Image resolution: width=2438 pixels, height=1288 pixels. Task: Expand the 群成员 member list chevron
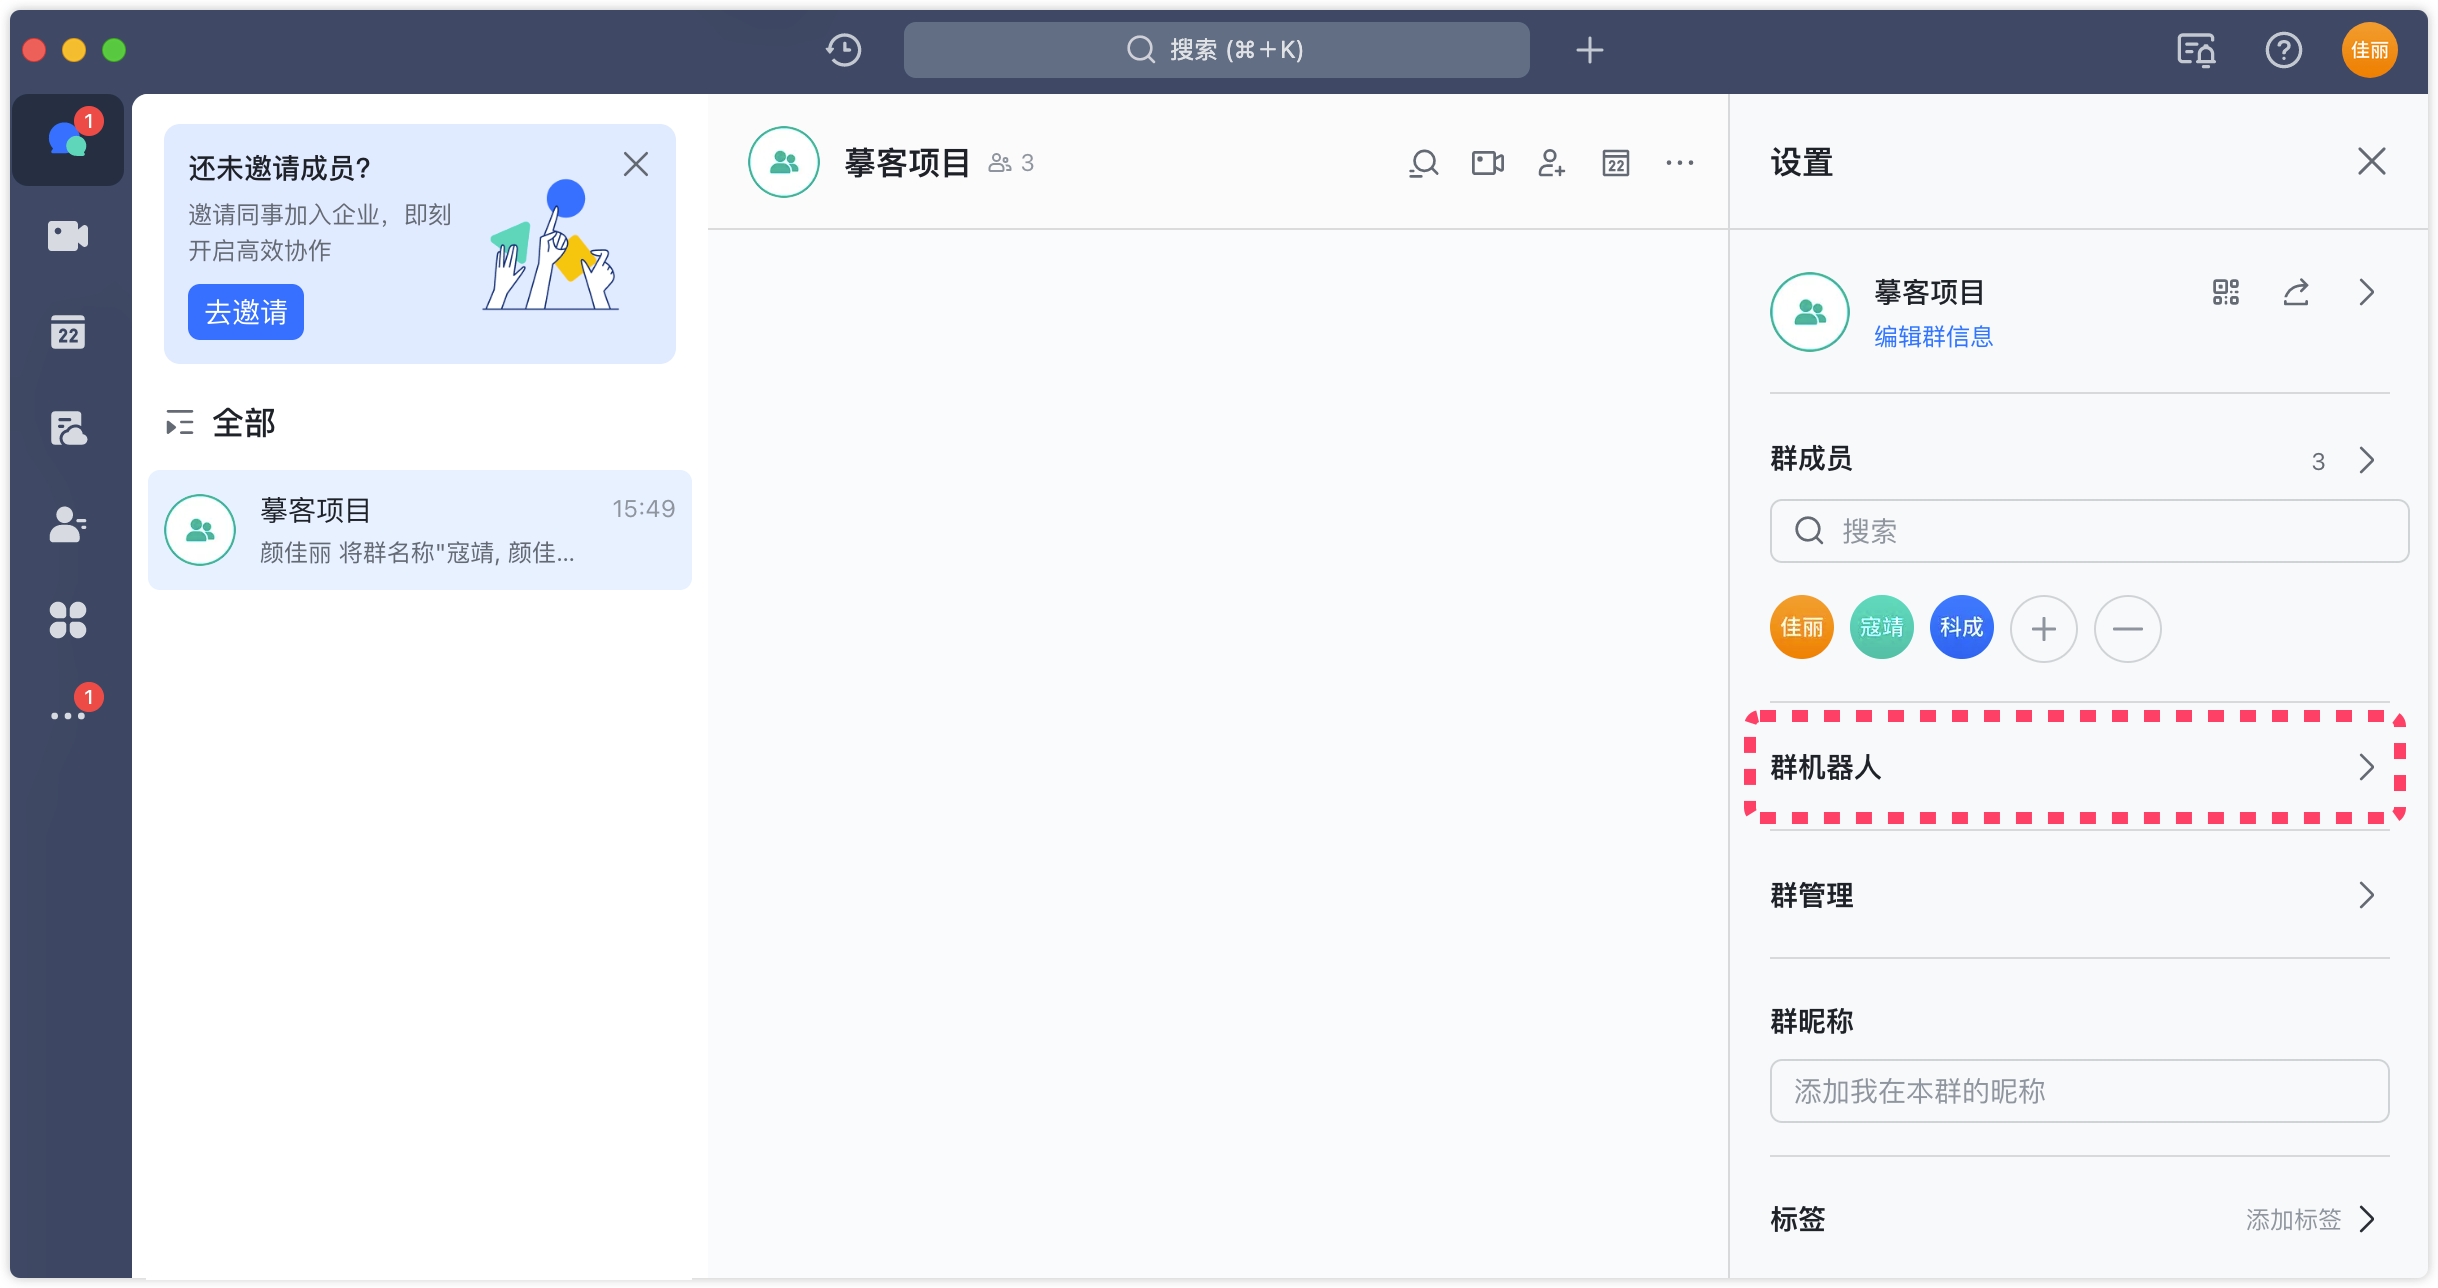tap(2366, 460)
